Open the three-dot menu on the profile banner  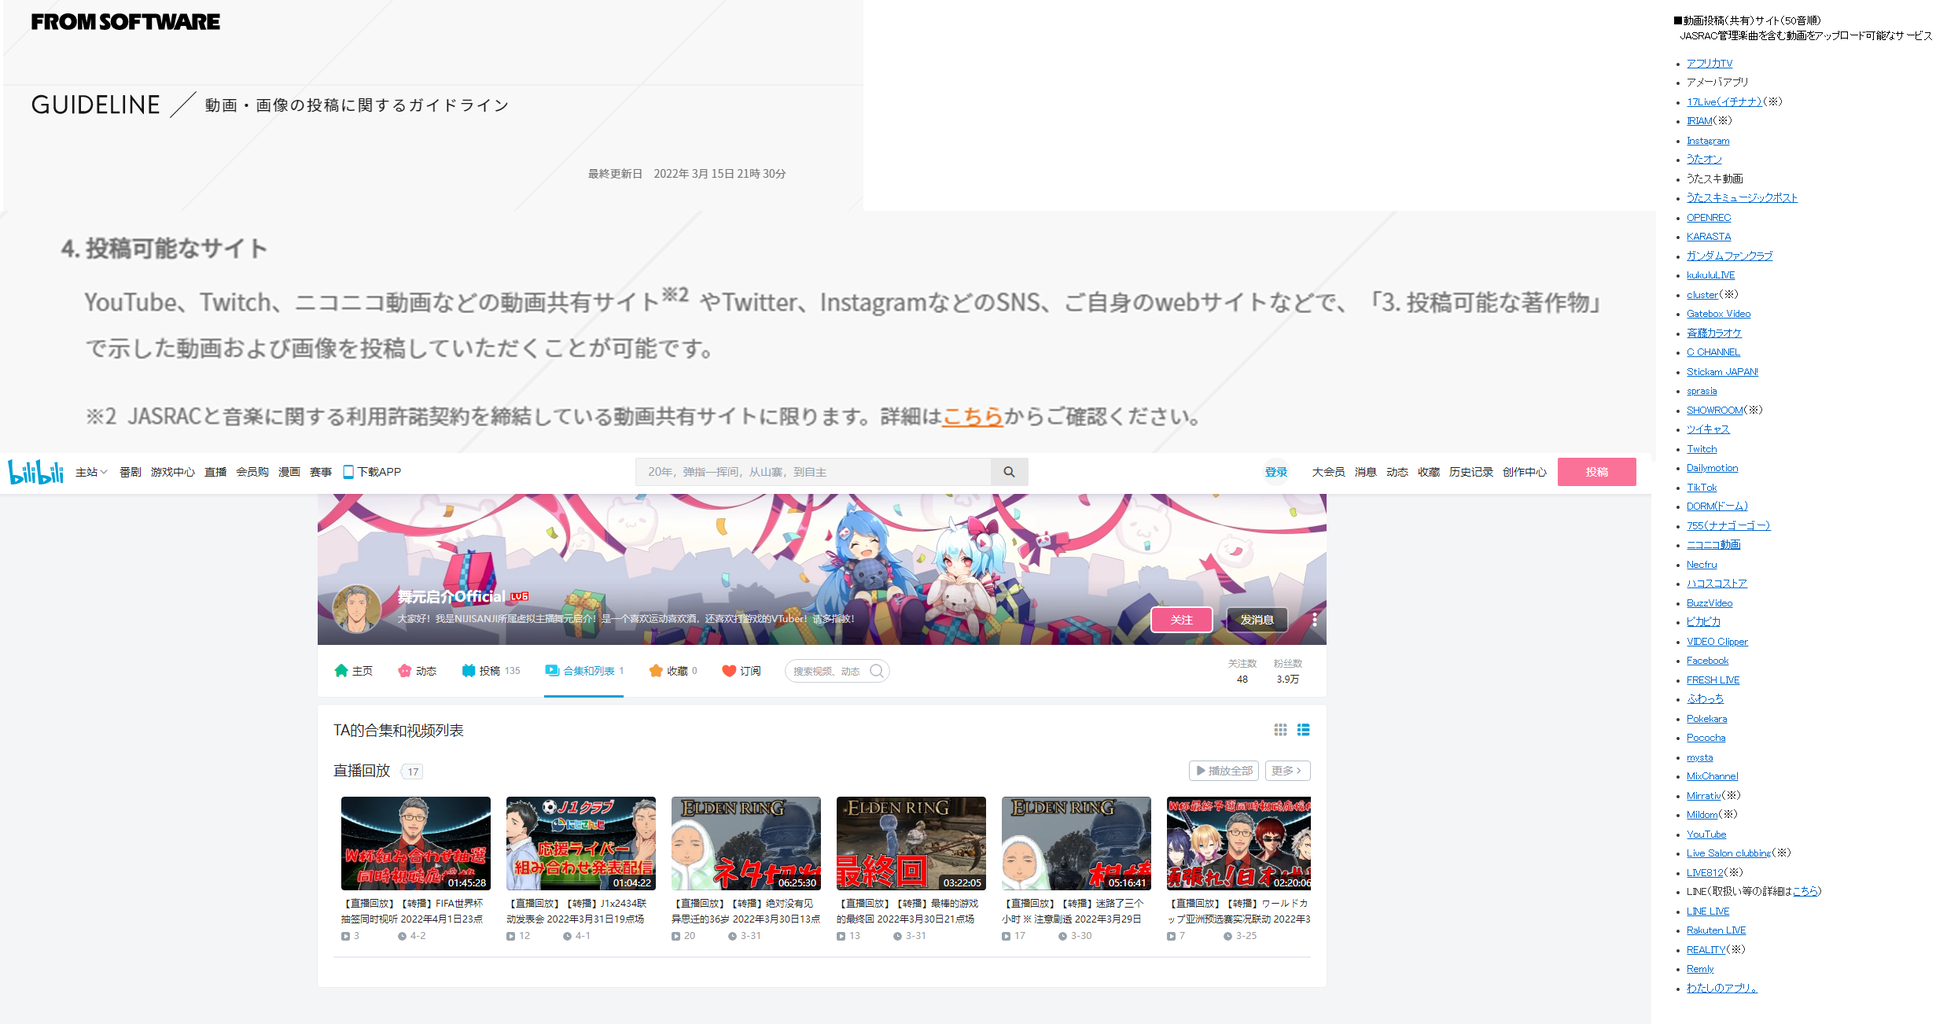click(x=1314, y=620)
